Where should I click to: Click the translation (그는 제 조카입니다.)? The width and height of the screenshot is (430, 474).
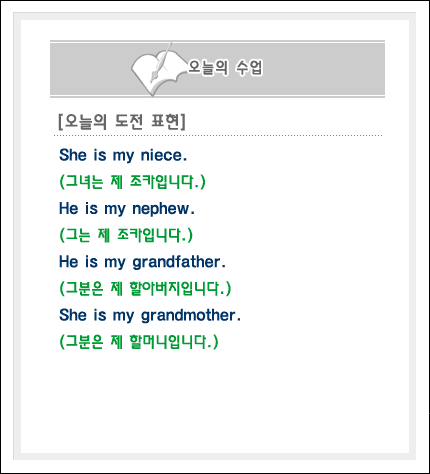[126, 235]
